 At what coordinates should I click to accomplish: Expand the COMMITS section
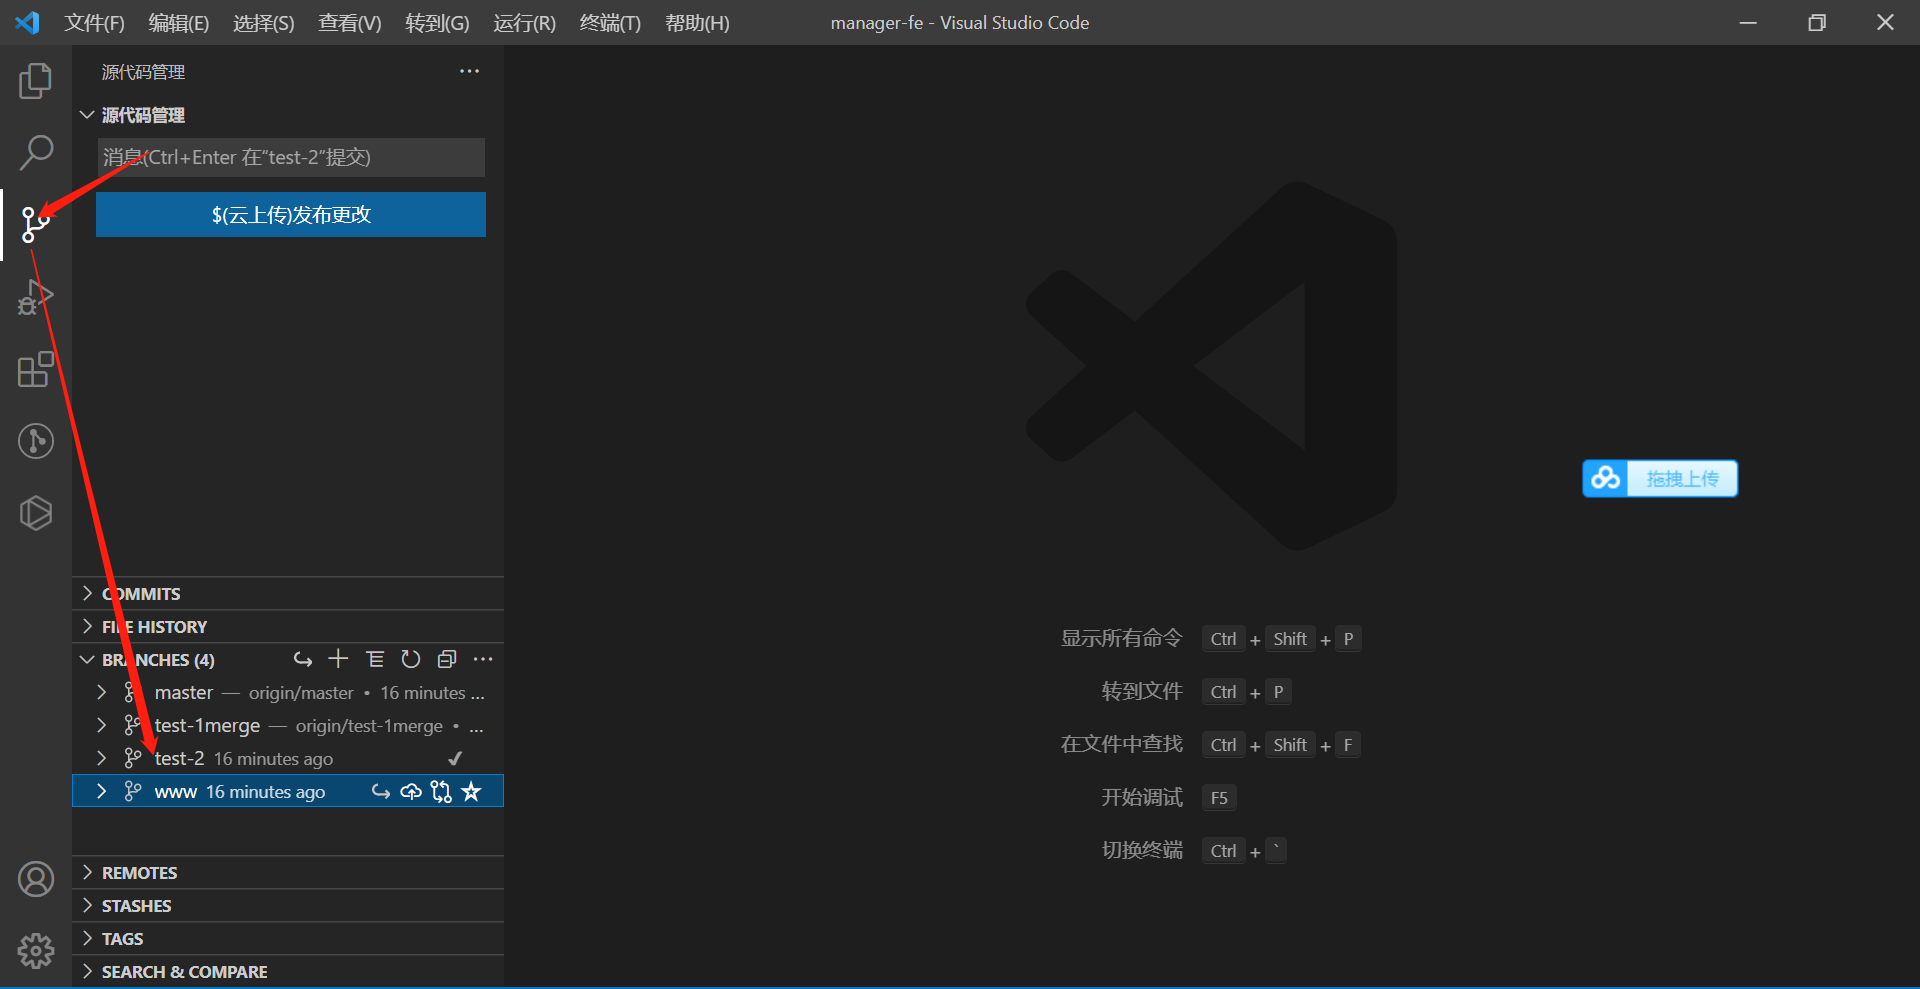(87, 594)
